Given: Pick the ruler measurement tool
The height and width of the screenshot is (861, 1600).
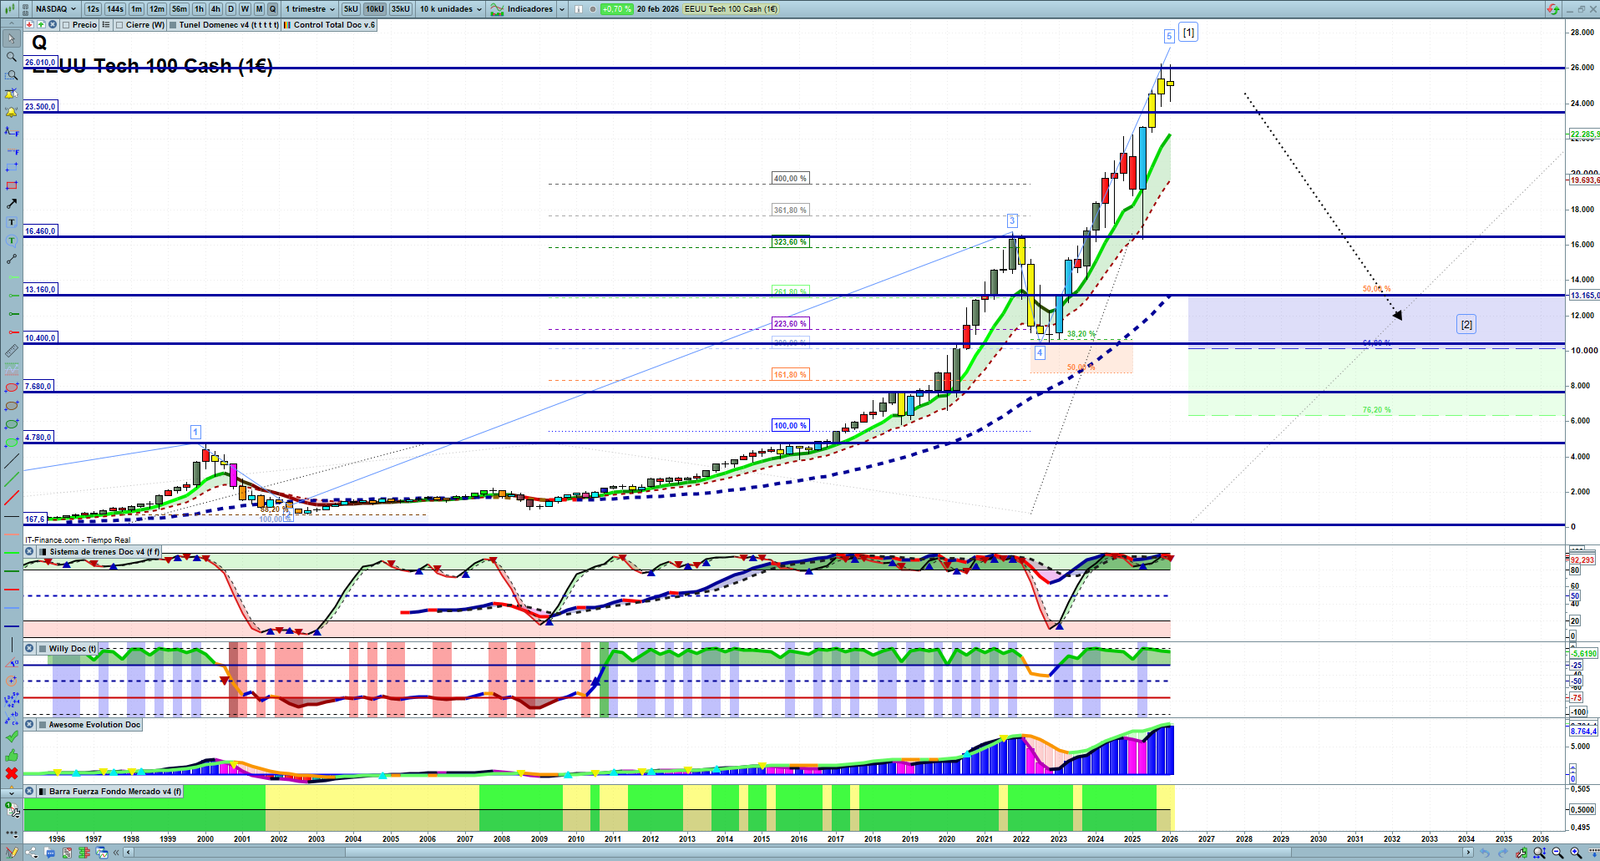Looking at the screenshot, I should [11, 351].
